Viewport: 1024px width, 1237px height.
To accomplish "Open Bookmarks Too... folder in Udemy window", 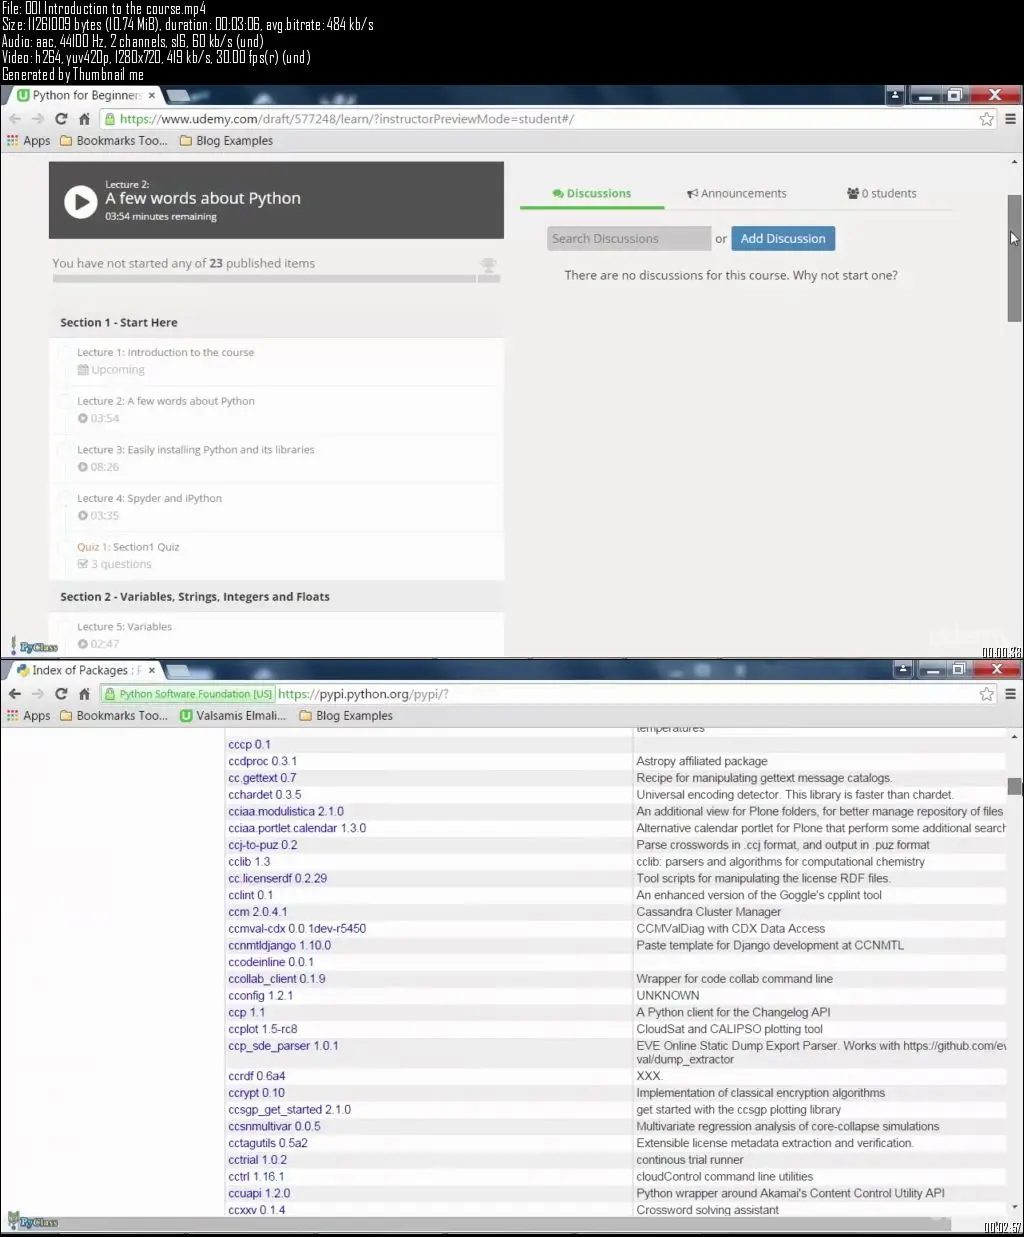I will [114, 141].
